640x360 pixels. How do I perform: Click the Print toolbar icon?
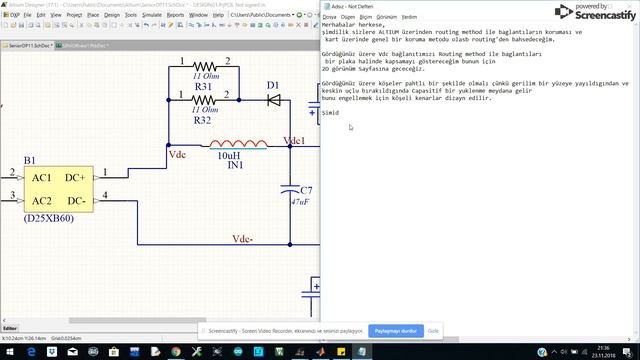pos(31,25)
